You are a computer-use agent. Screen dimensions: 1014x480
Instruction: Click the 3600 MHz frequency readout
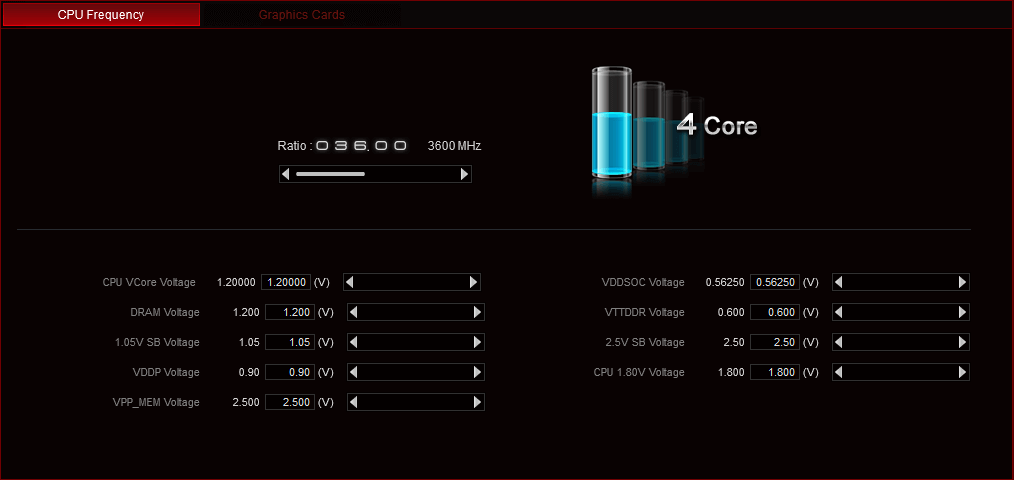454,146
